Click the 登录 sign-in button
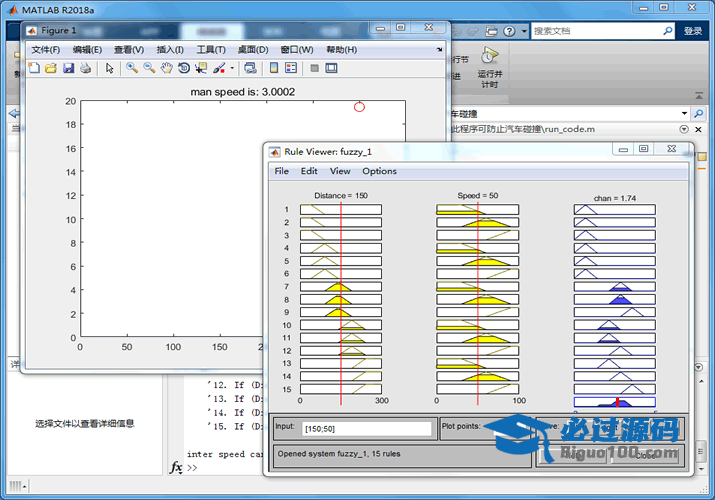The height and width of the screenshot is (500, 715). (693, 31)
